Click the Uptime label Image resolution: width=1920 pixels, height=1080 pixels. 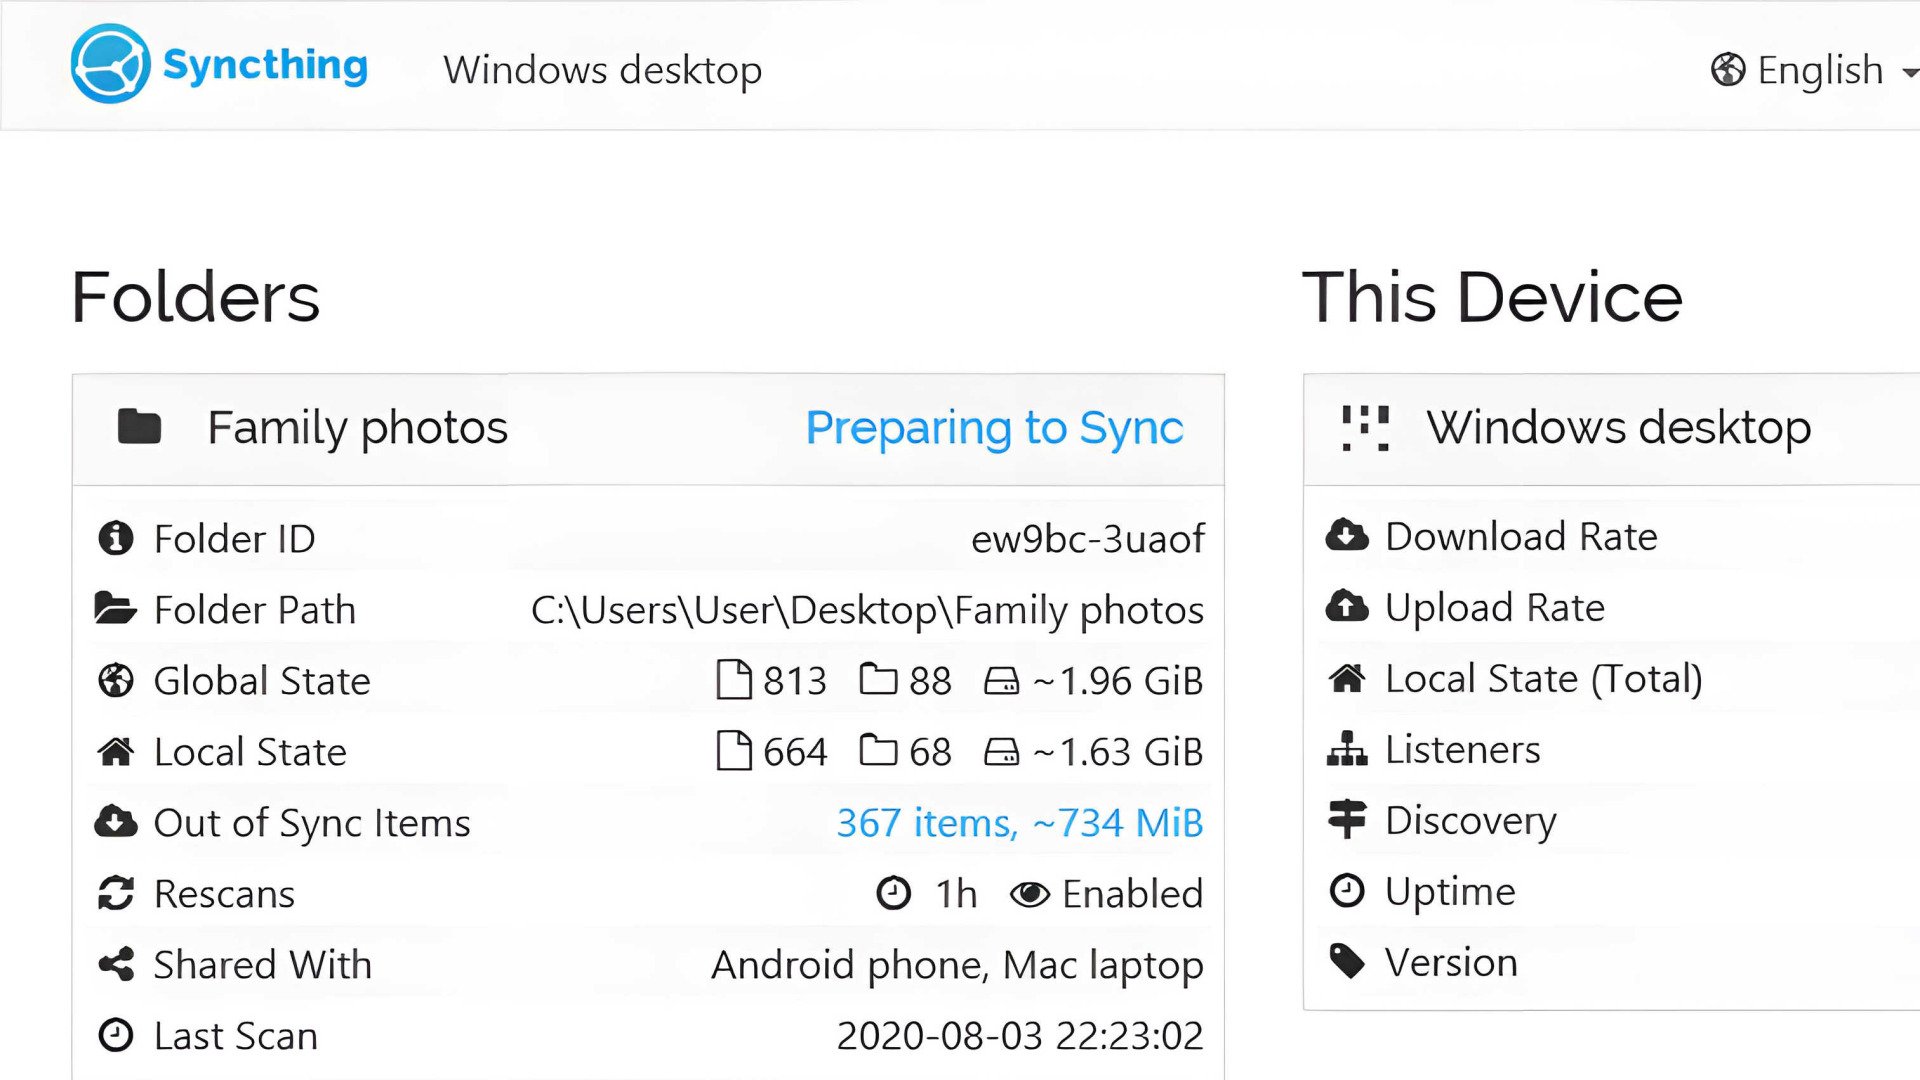(1450, 892)
